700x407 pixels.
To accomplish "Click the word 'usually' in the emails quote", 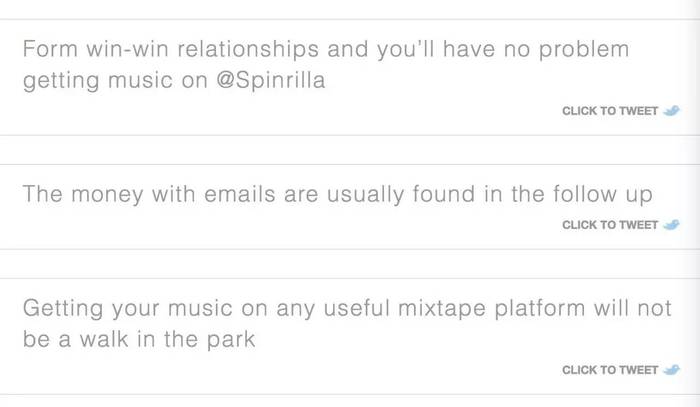I will pyautogui.click(x=365, y=195).
